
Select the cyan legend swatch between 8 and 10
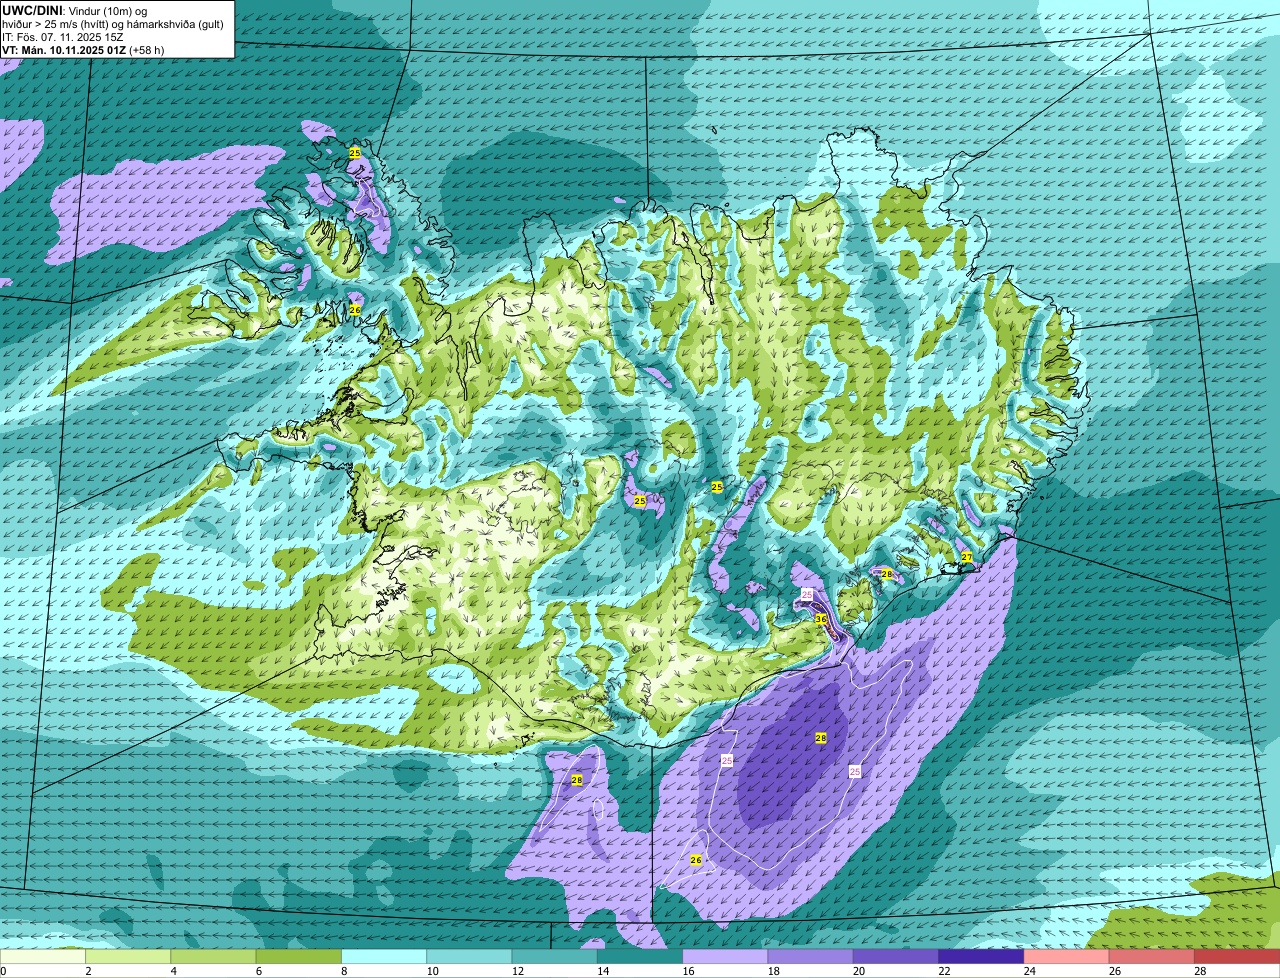[x=384, y=957]
